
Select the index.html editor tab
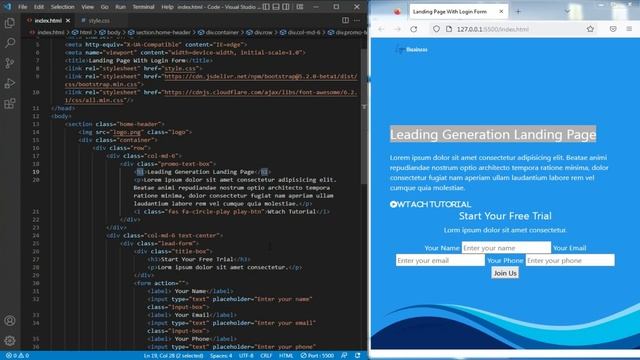[48, 20]
